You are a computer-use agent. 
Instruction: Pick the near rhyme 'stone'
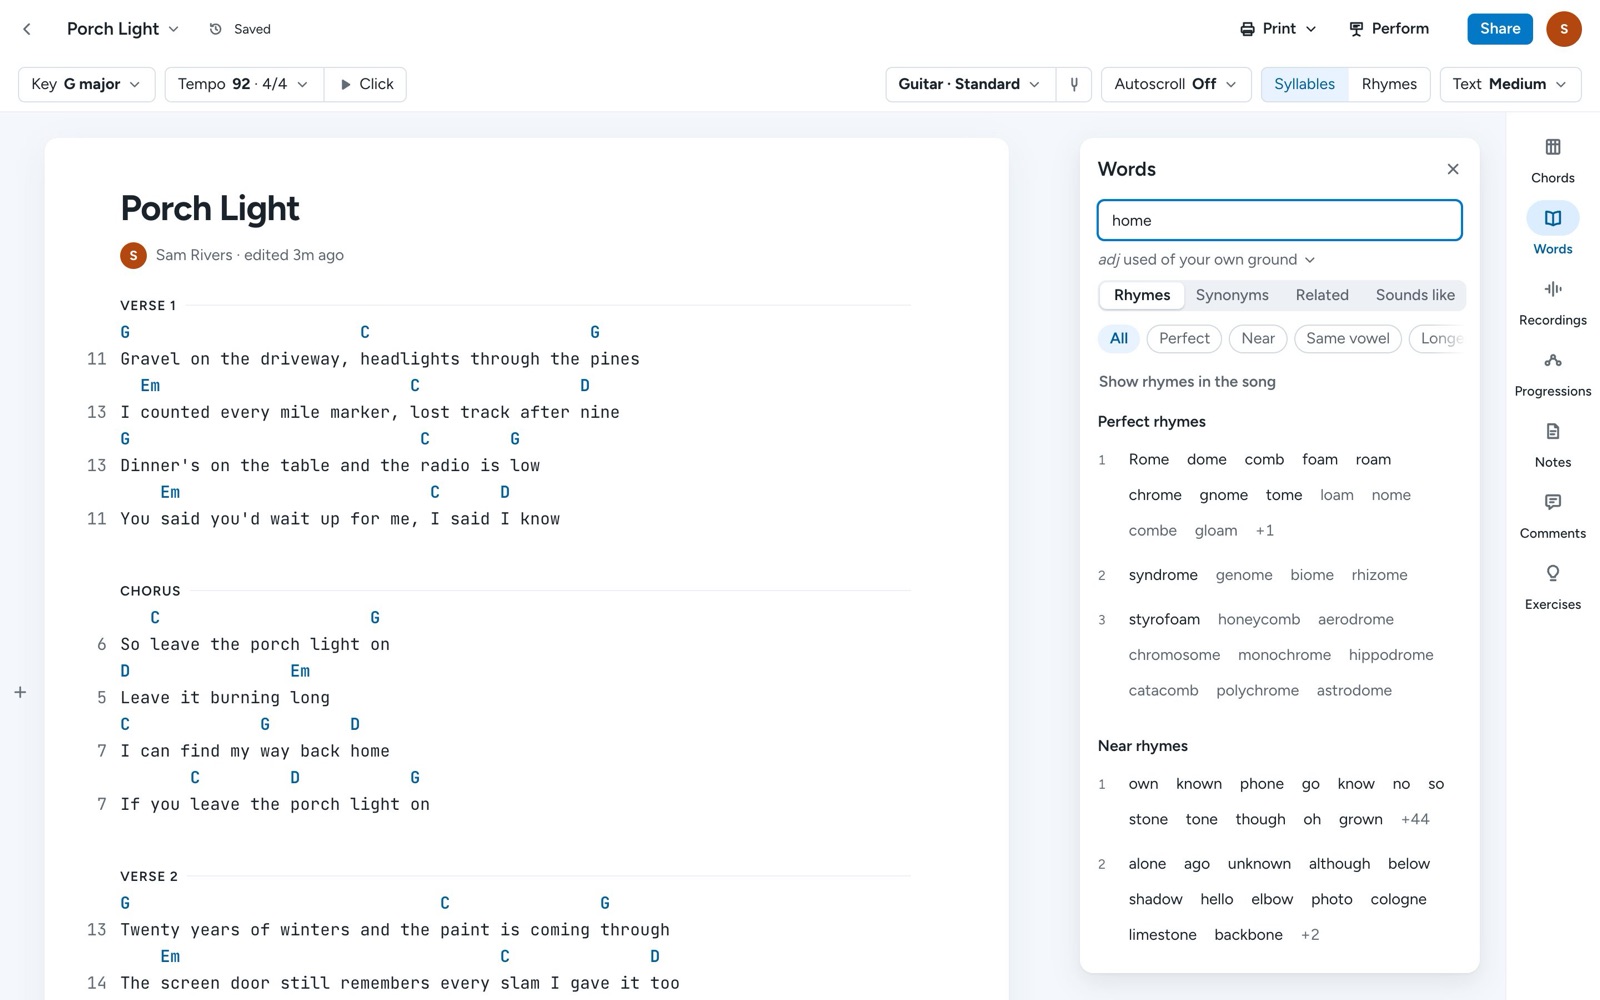[1147, 820]
